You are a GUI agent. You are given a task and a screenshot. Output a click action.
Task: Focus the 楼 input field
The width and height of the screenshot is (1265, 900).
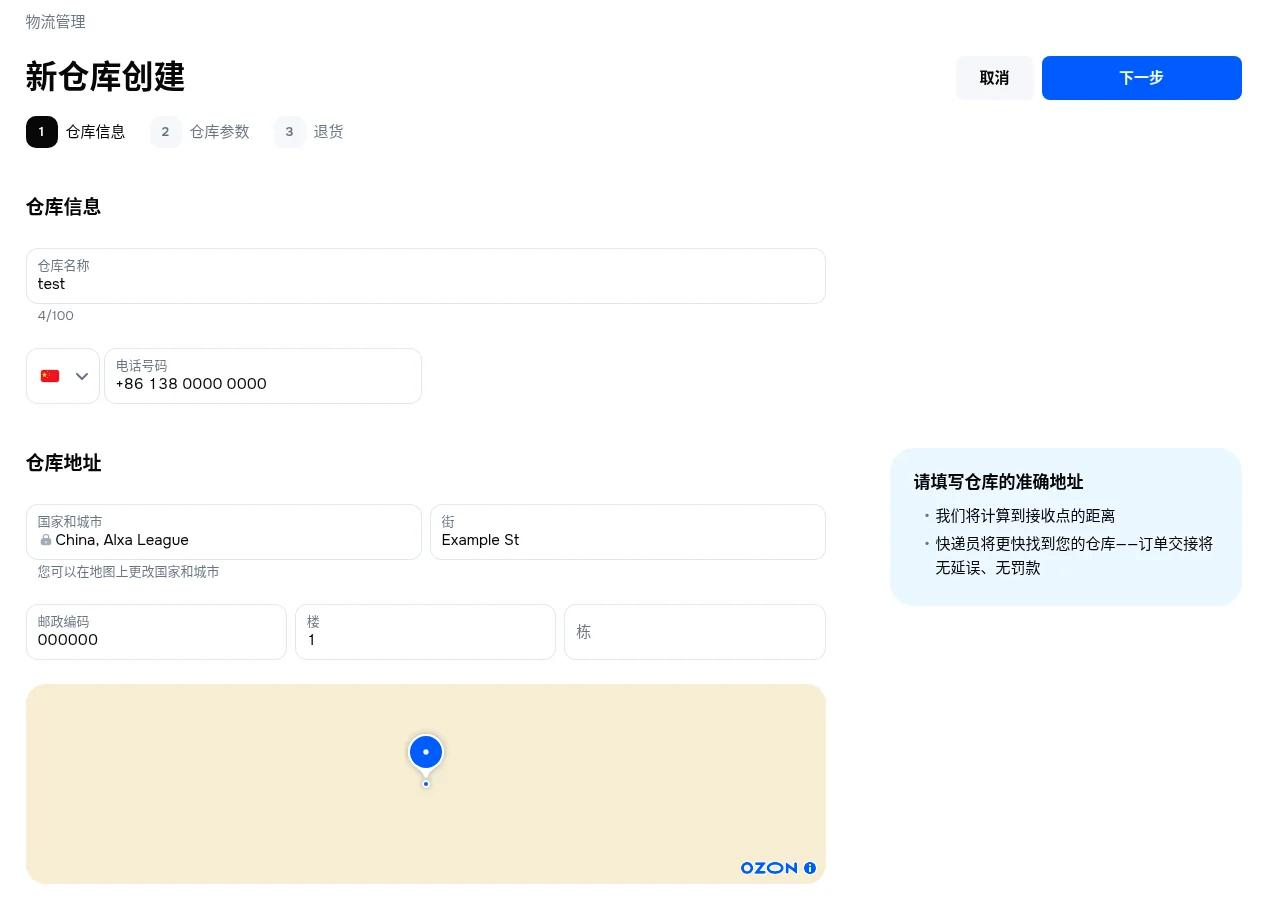tap(425, 632)
